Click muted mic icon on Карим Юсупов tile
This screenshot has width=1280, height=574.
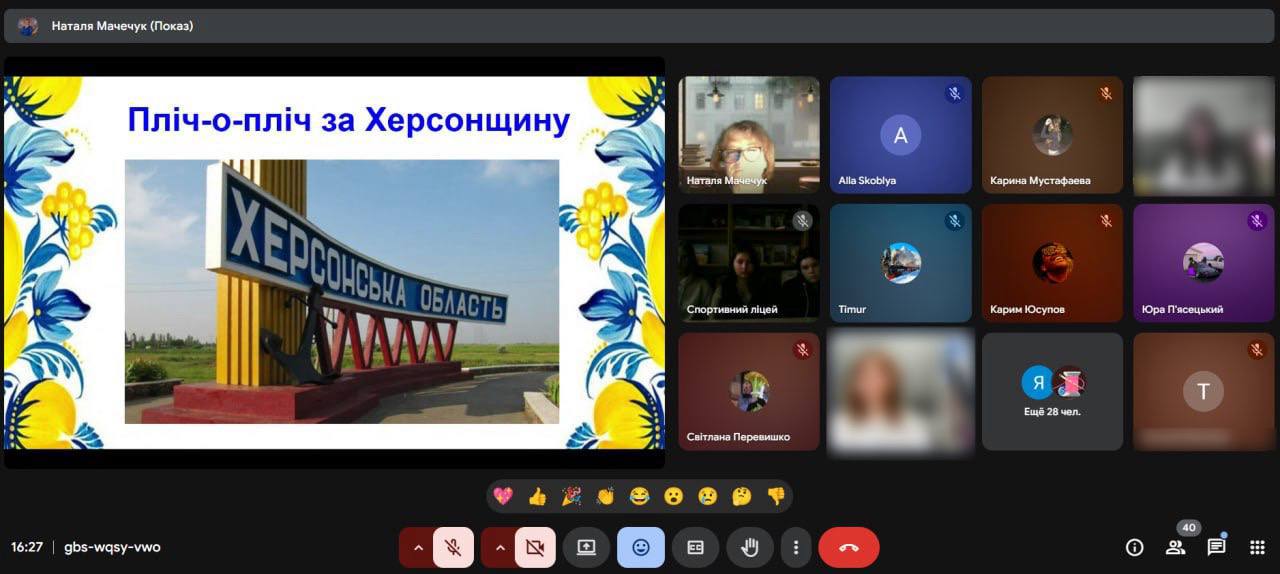click(1106, 221)
